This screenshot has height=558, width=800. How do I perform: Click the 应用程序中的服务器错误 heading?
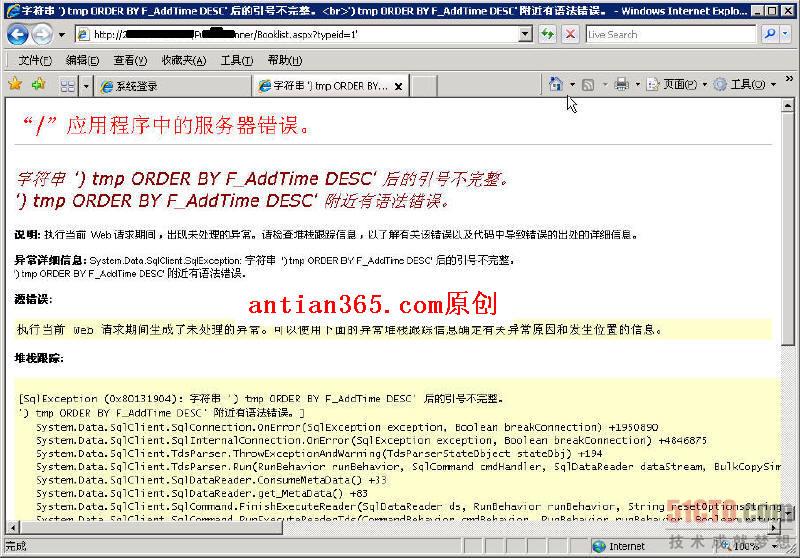tap(167, 125)
